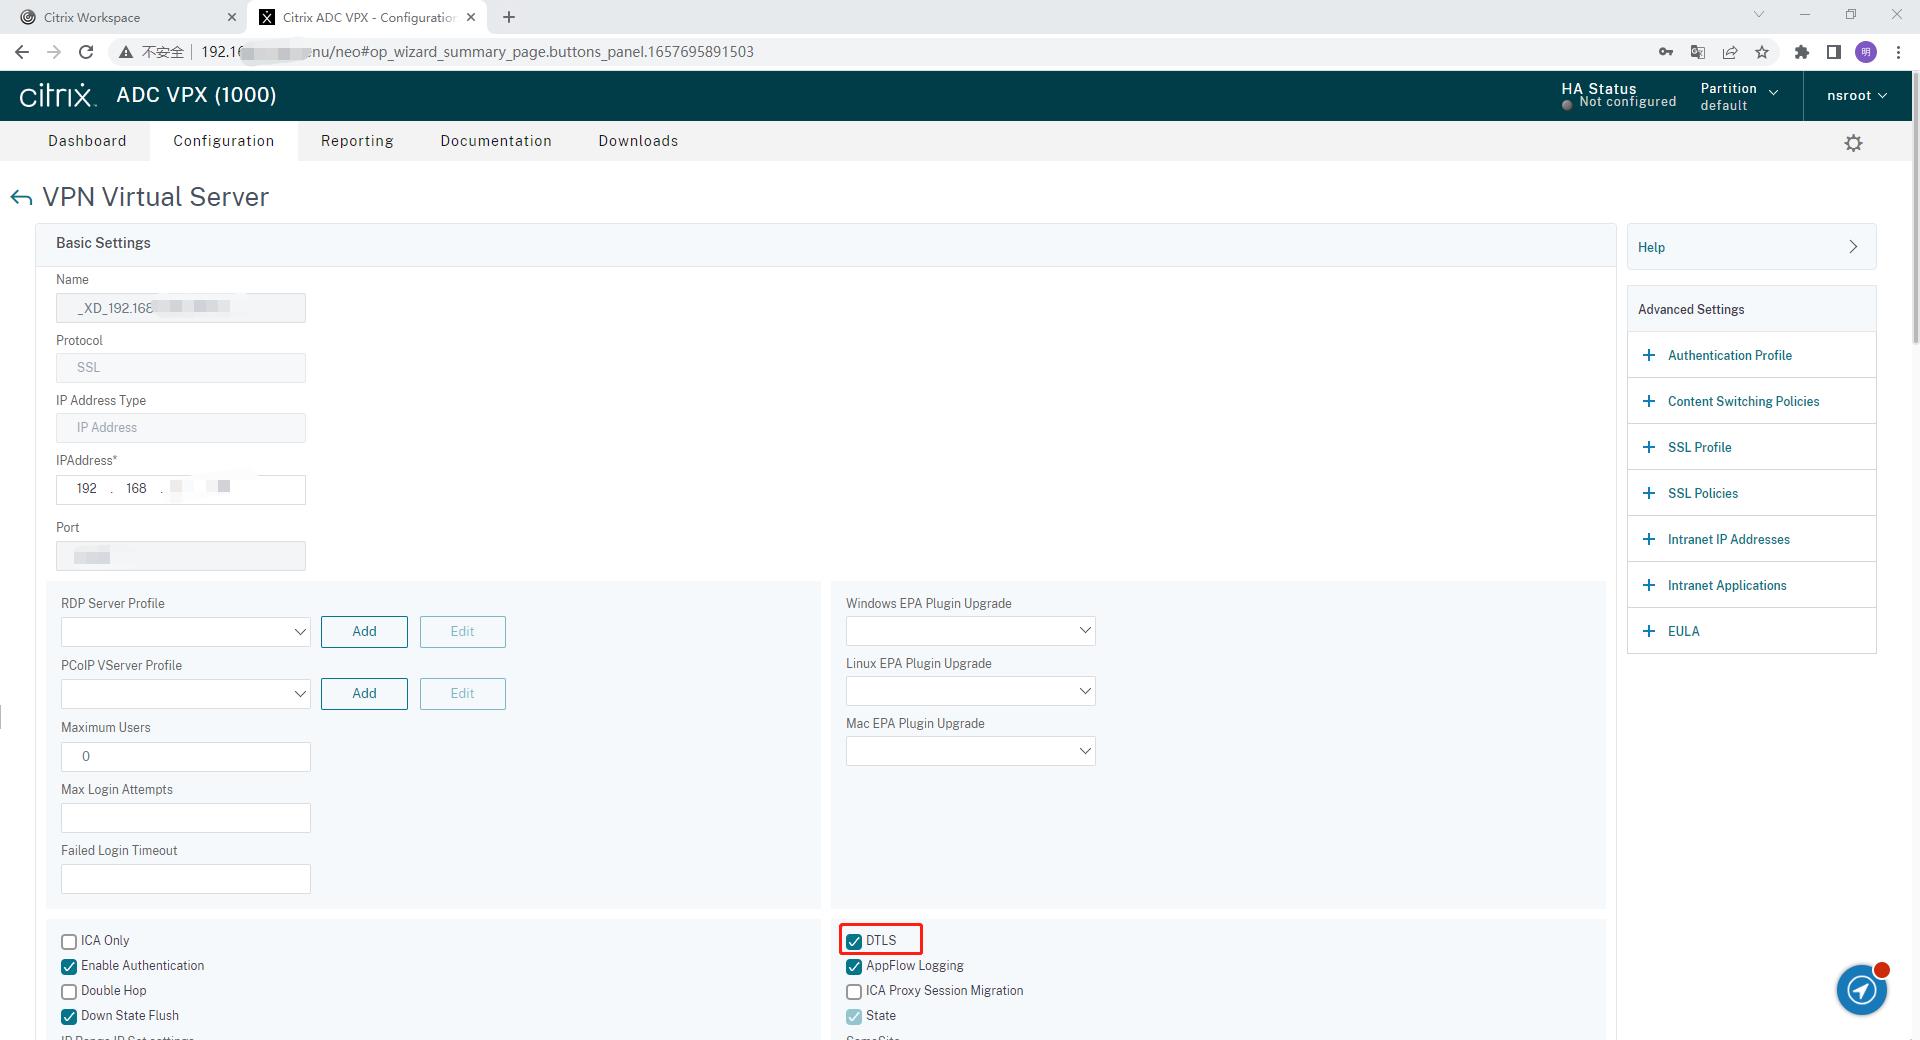Select the Configuration tab
Viewport: 1920px width, 1040px height.
pyautogui.click(x=224, y=141)
